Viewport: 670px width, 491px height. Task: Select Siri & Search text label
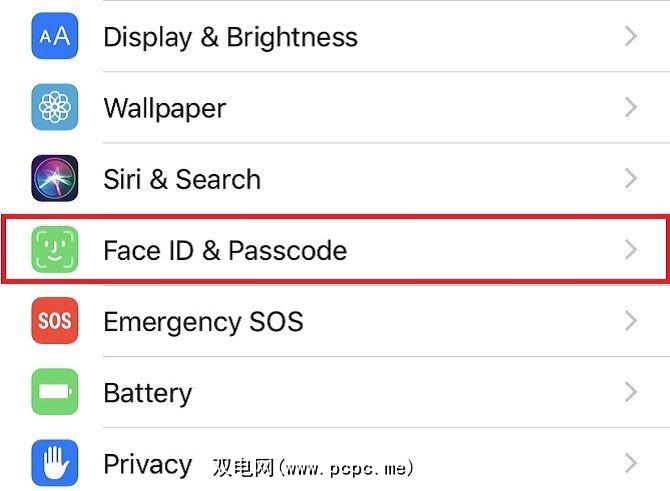[x=182, y=179]
